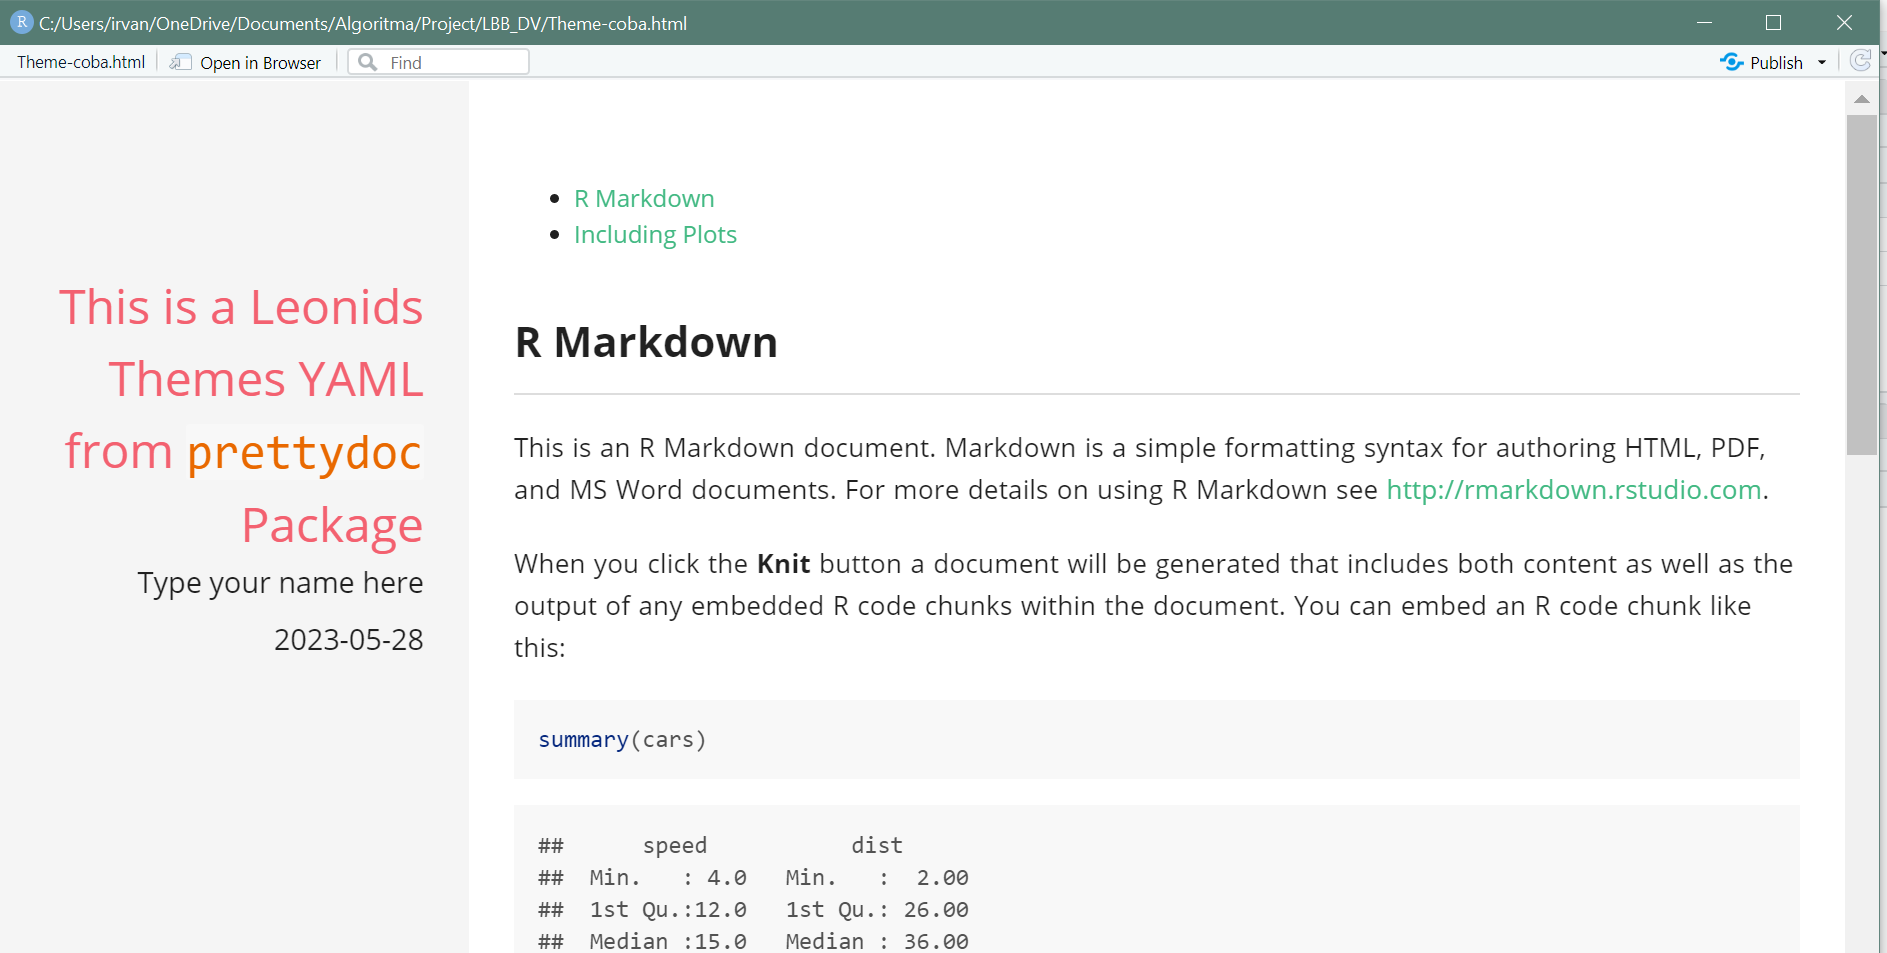The image size is (1887, 953).
Task: Follow the Including Plots contents link
Action: point(655,235)
